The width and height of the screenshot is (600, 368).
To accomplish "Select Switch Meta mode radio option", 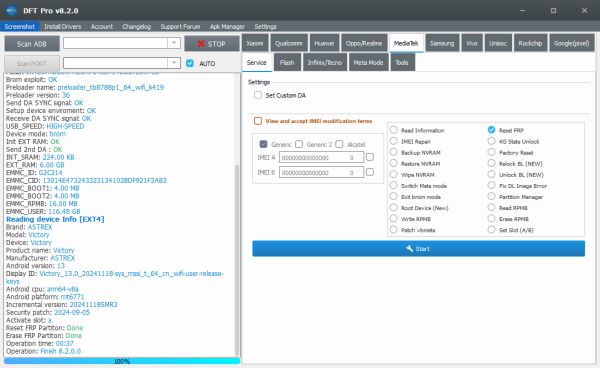I will pos(394,186).
